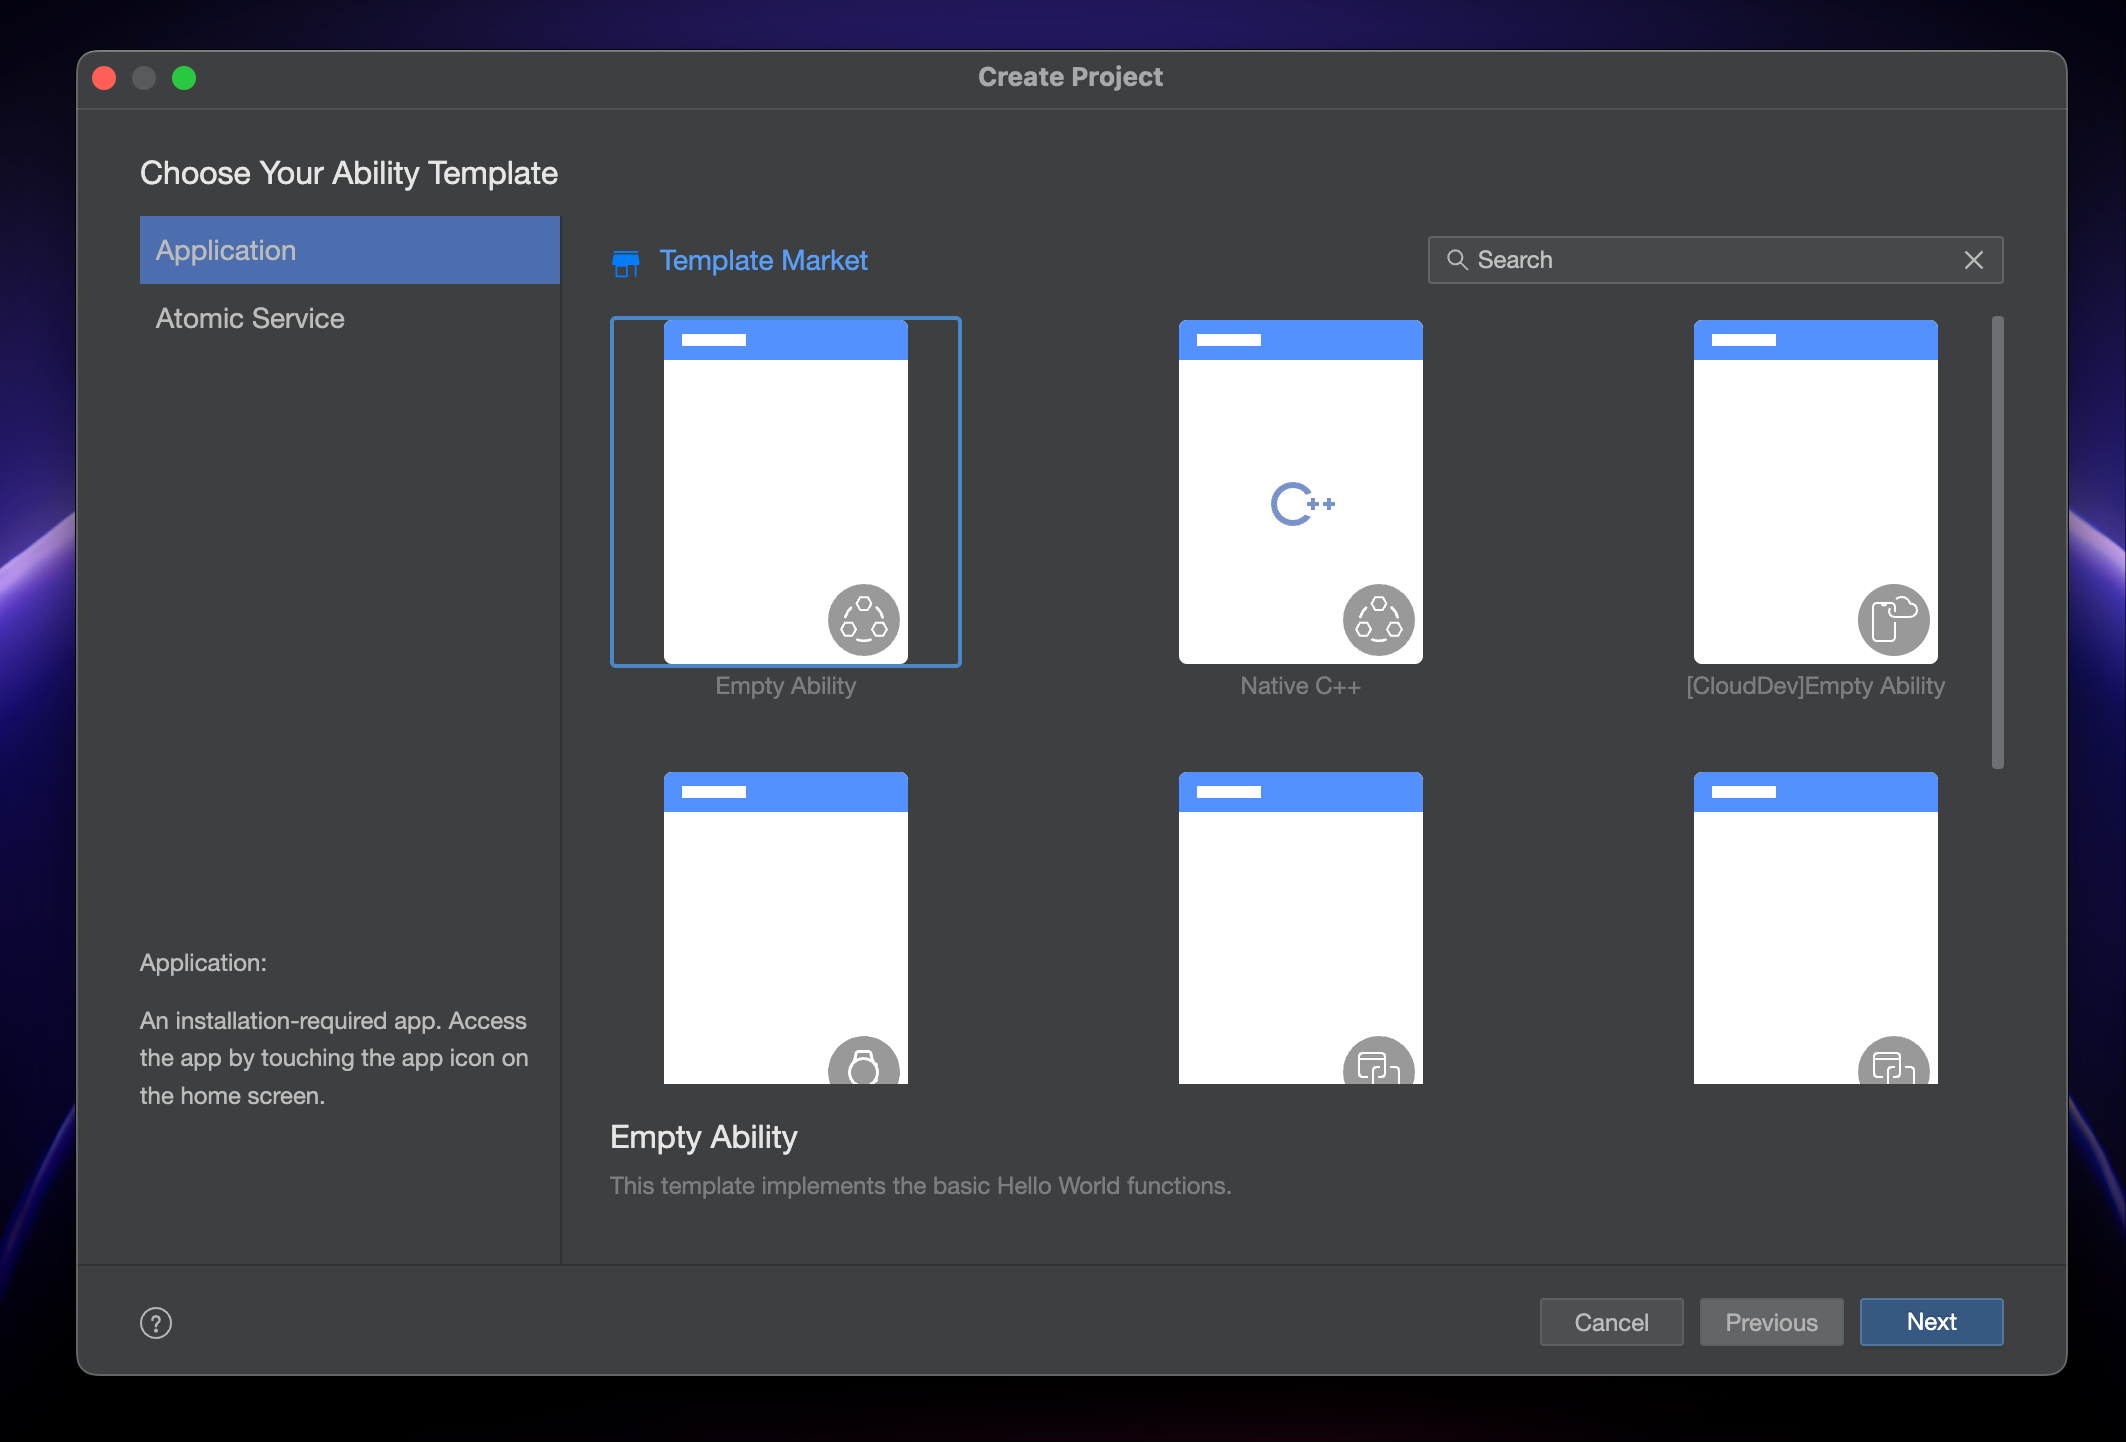Close the Create Project window with red button

click(104, 78)
